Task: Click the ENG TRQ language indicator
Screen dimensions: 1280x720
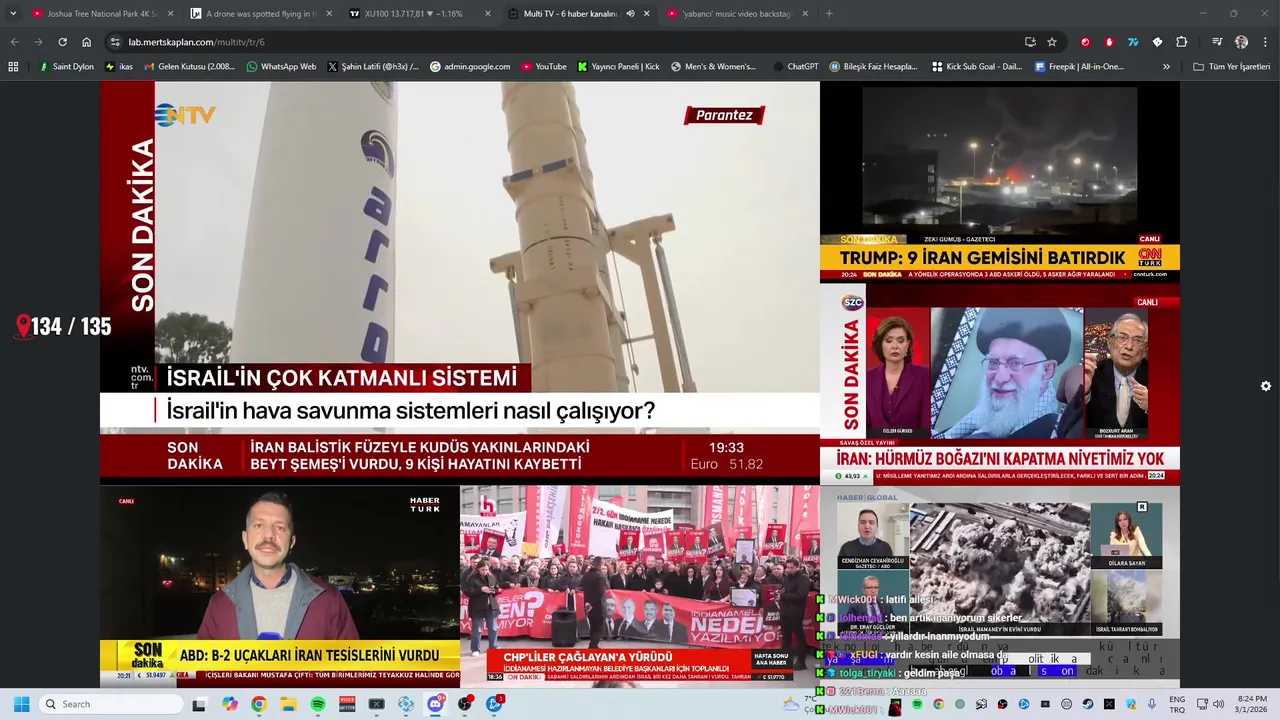Action: [x=1177, y=704]
